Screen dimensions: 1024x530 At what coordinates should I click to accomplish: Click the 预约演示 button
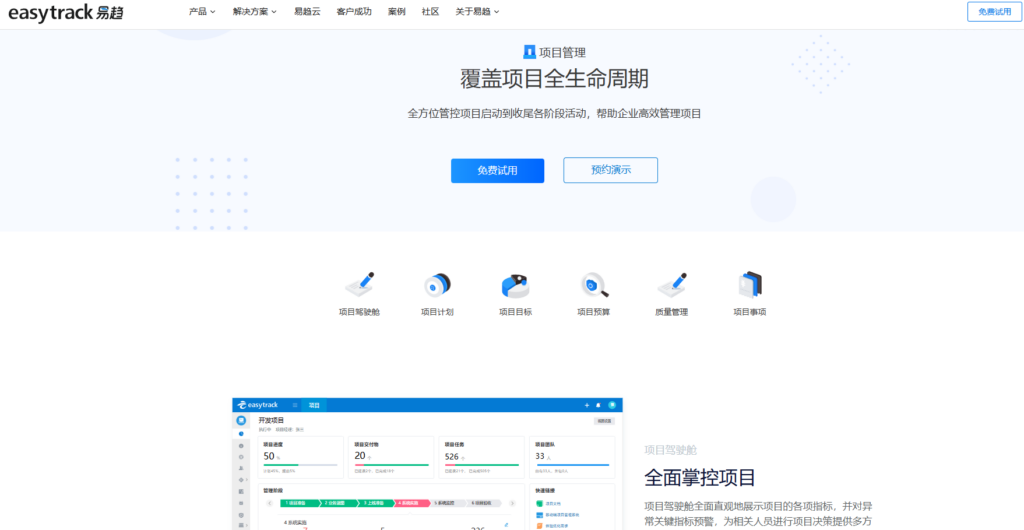point(610,170)
